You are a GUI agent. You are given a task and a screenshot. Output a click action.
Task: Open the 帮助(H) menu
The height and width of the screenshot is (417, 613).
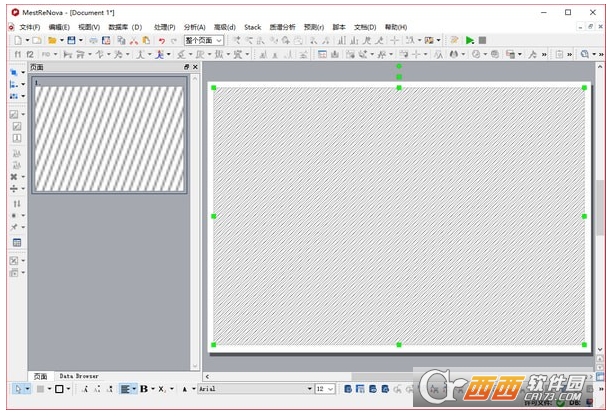click(x=396, y=27)
